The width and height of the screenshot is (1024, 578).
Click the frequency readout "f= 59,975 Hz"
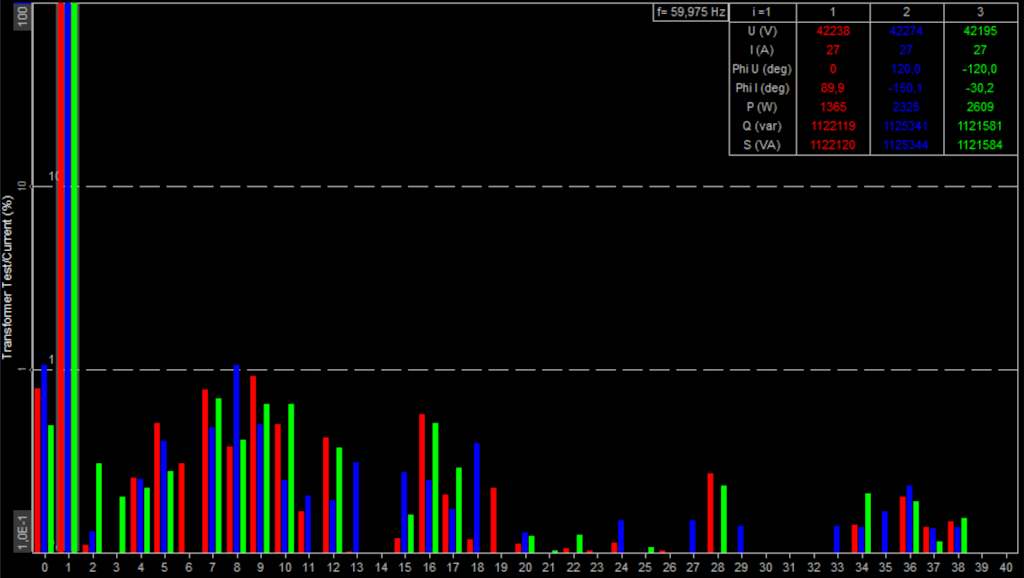coord(691,12)
